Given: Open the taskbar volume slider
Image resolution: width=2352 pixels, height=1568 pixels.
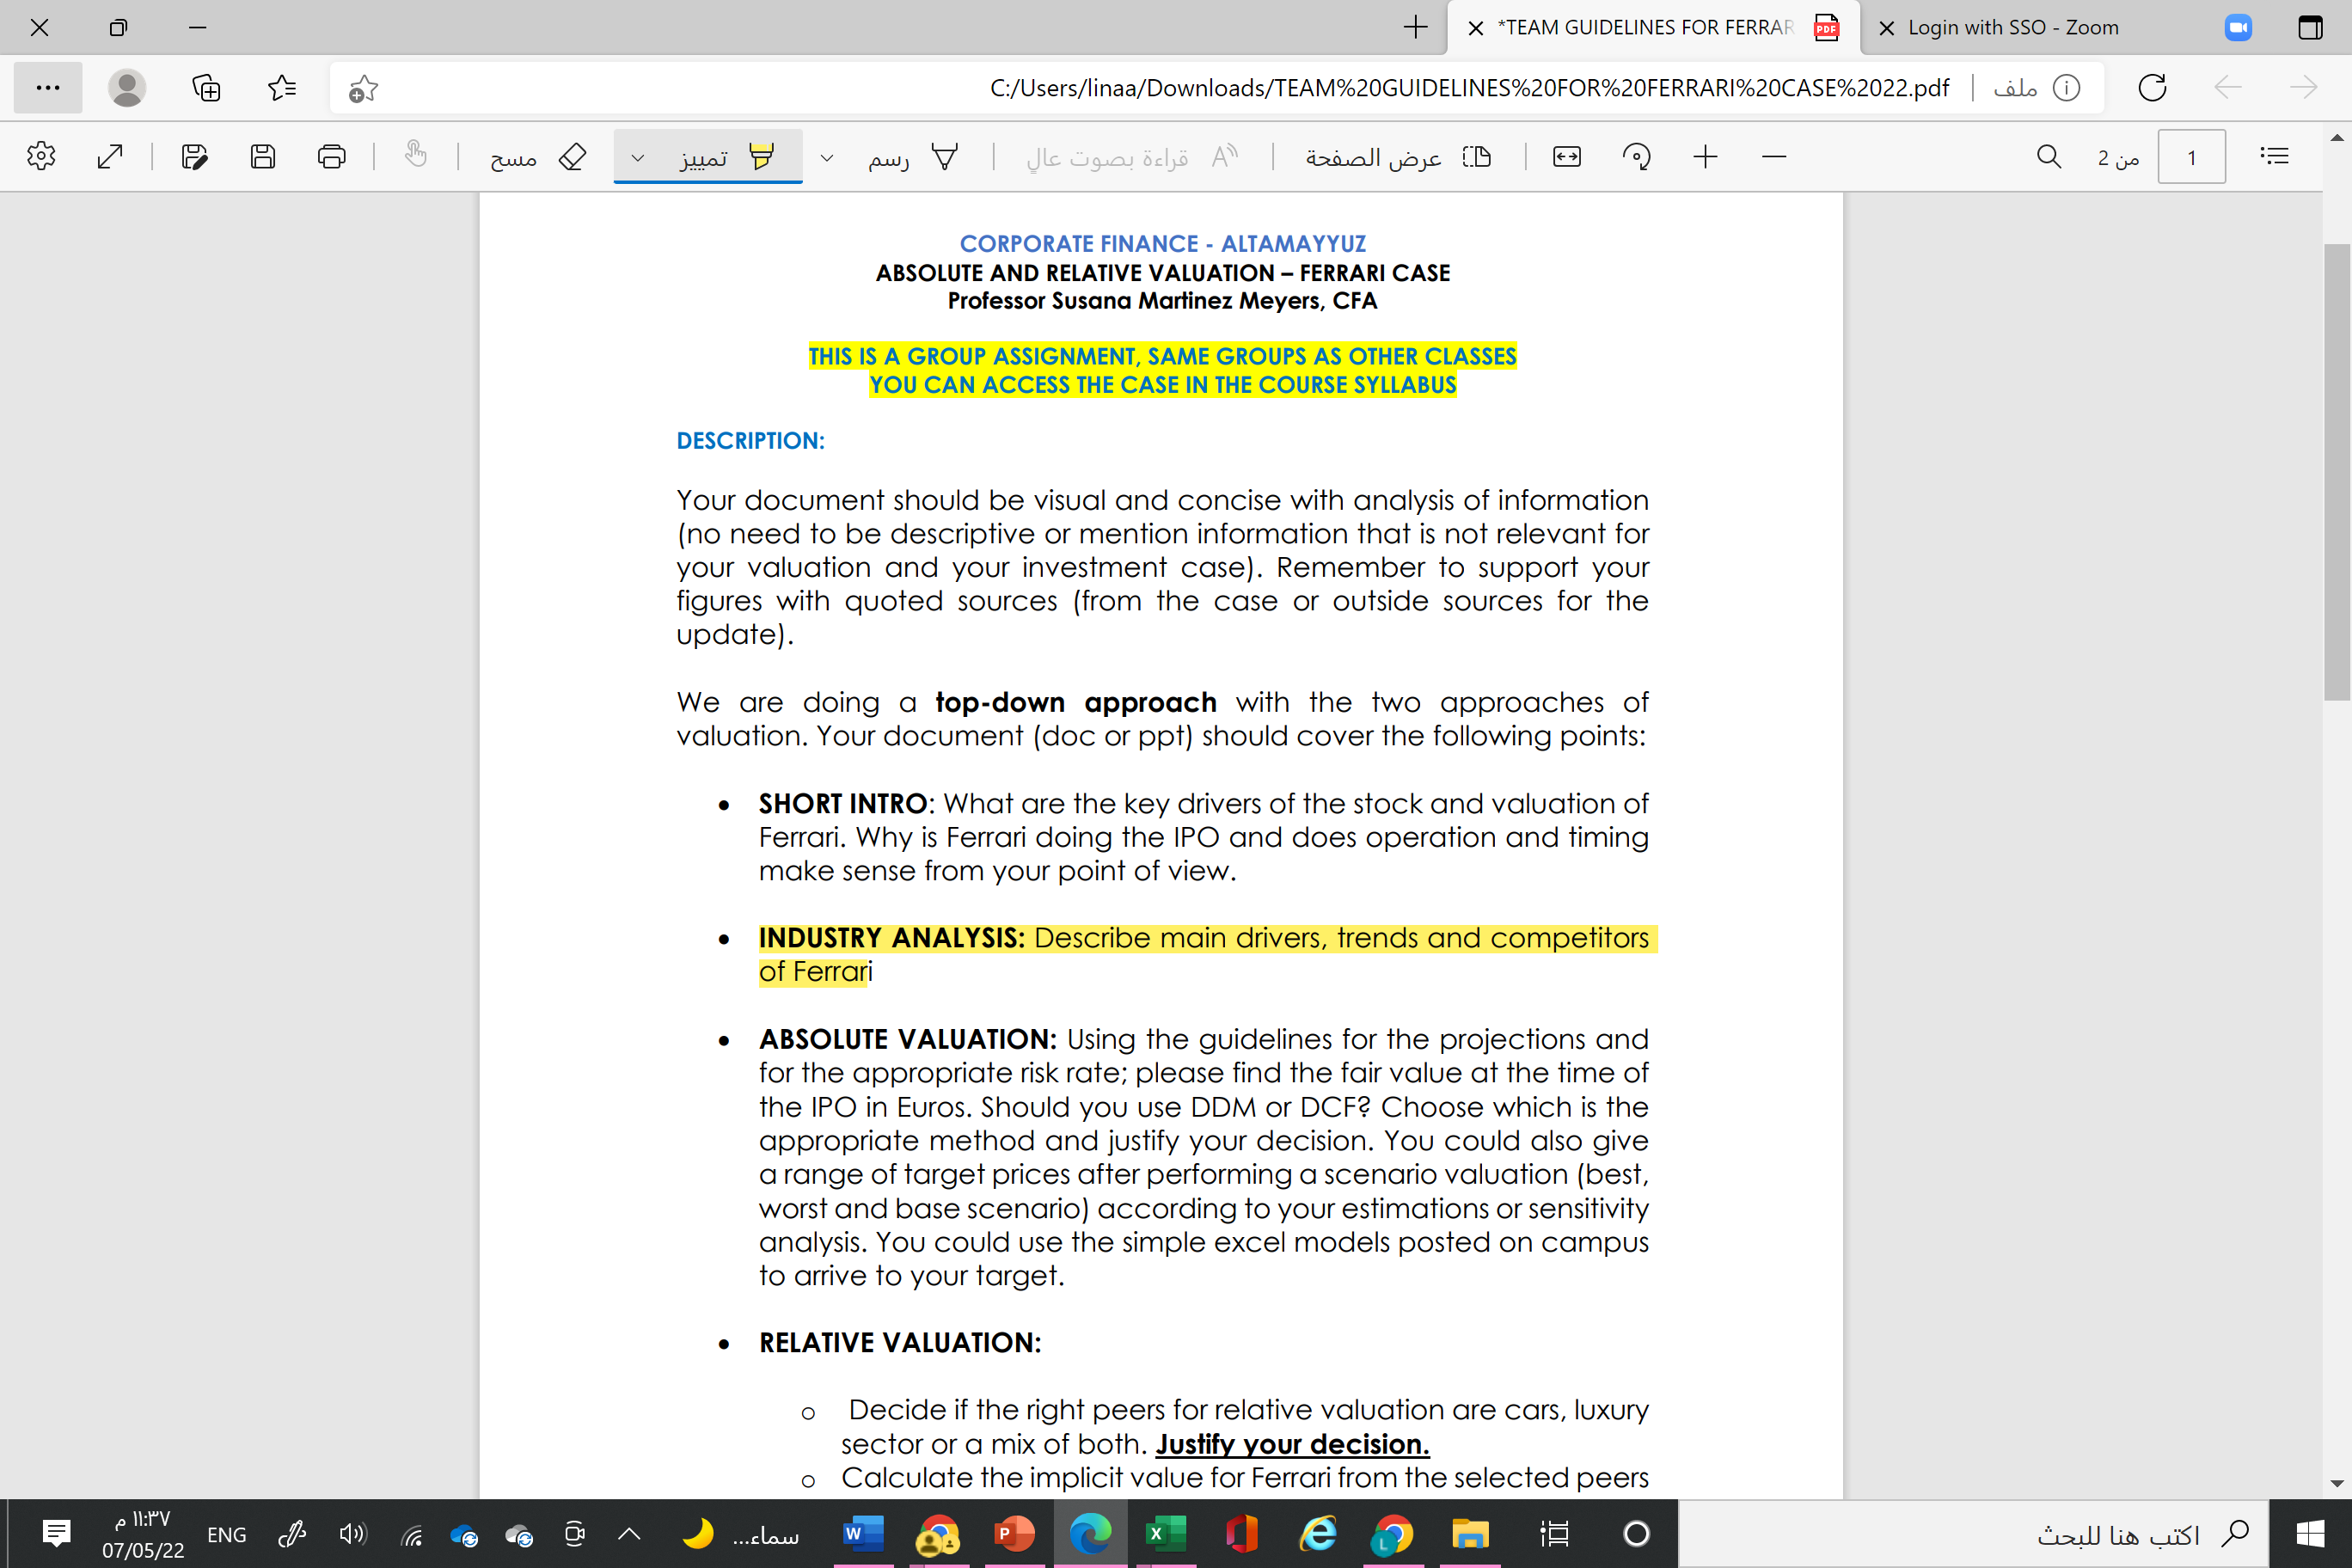Looking at the screenshot, I should click(352, 1534).
